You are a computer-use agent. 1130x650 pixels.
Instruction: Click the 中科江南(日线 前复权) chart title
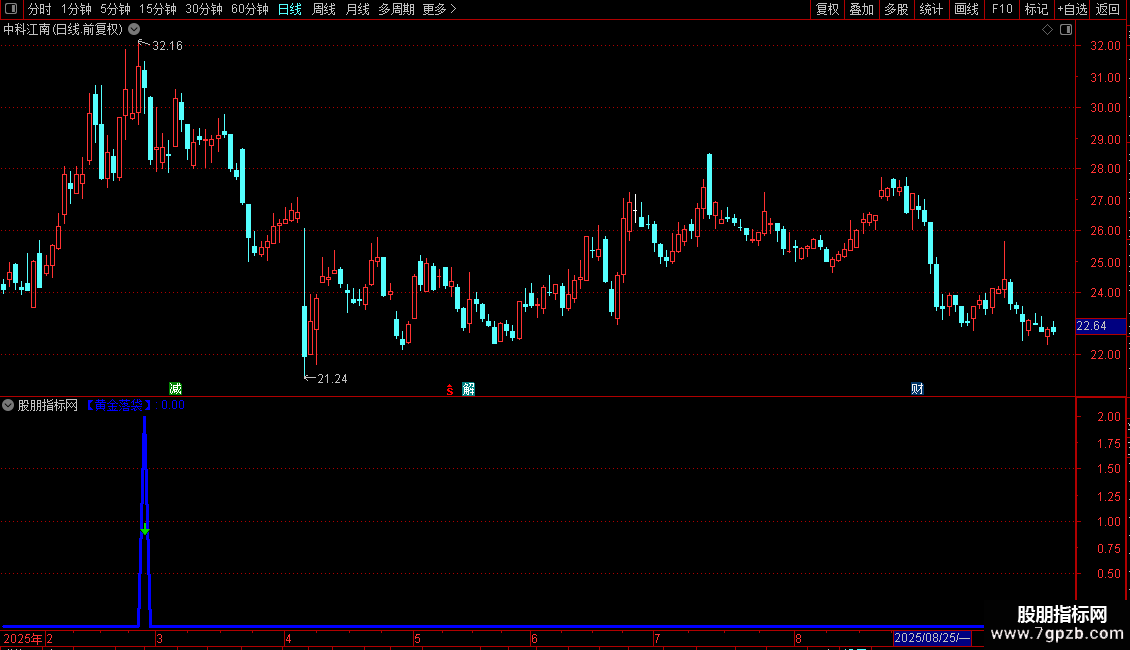63,30
